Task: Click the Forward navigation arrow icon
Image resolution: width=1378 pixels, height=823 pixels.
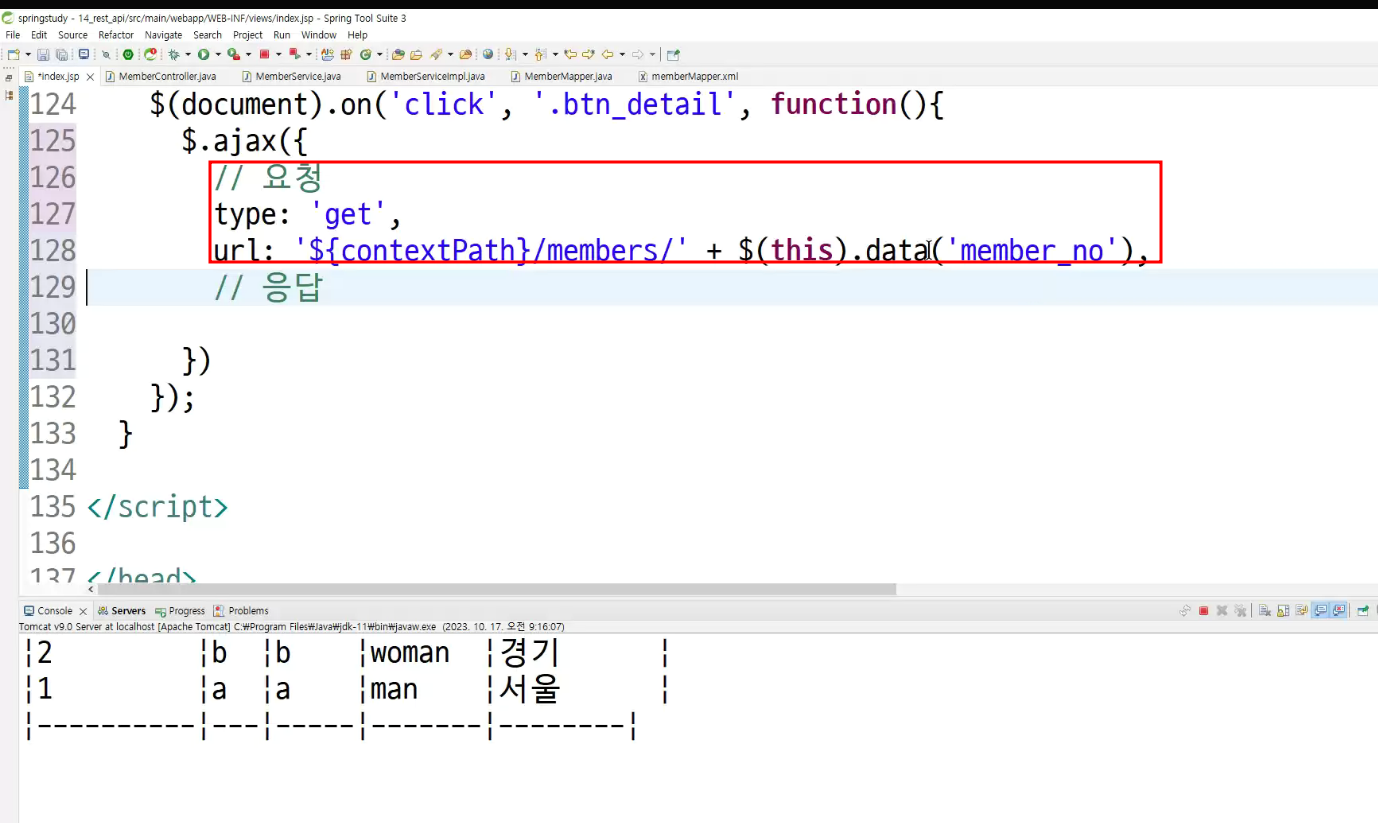Action: pos(637,54)
